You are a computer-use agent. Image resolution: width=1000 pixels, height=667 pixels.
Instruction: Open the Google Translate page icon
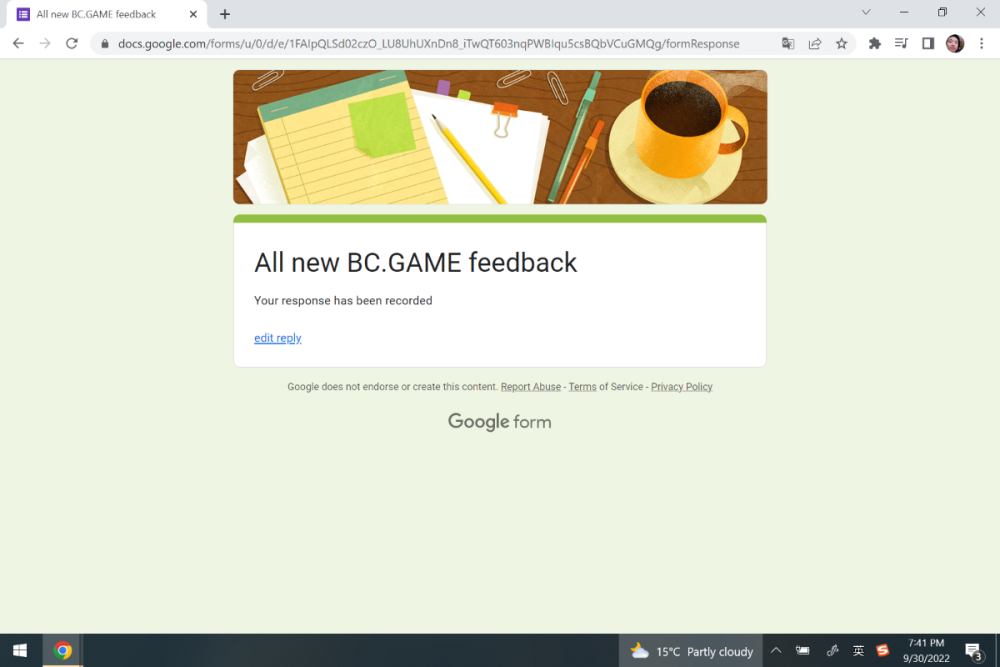tap(788, 44)
